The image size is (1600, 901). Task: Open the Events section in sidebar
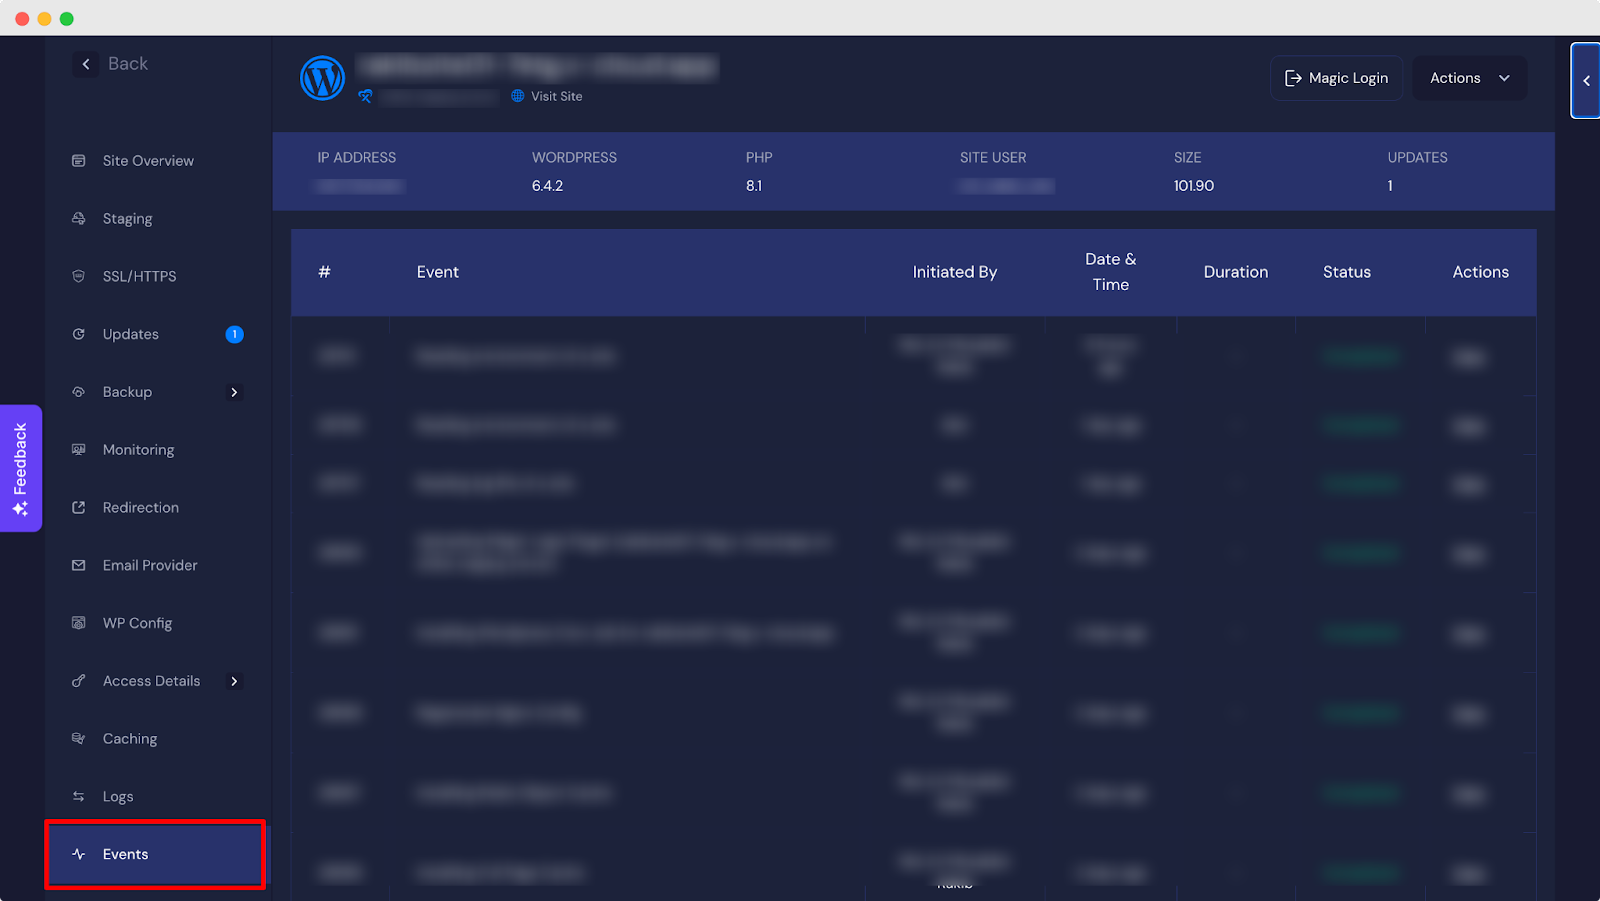126,854
